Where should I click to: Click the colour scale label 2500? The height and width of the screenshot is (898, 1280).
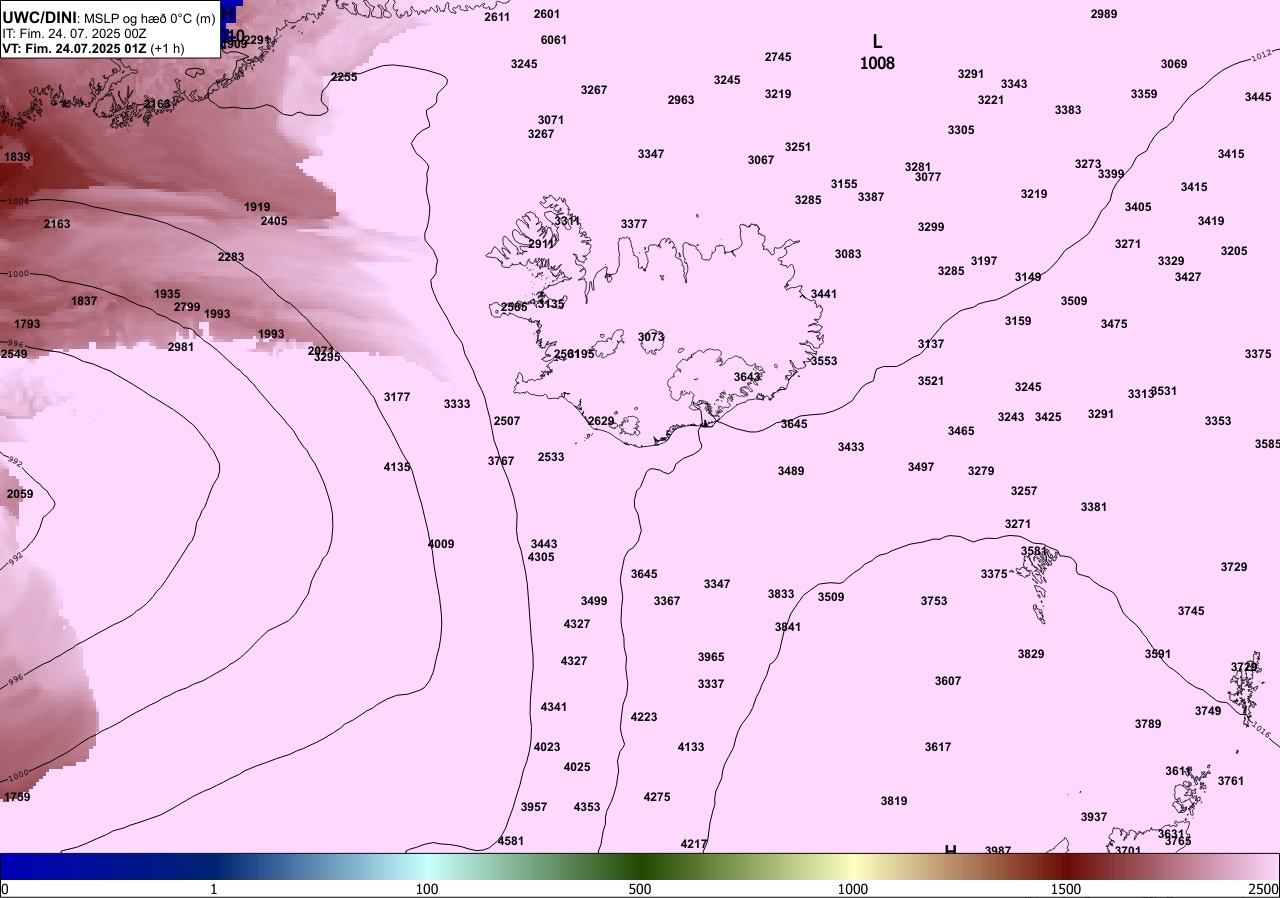coord(1264,889)
